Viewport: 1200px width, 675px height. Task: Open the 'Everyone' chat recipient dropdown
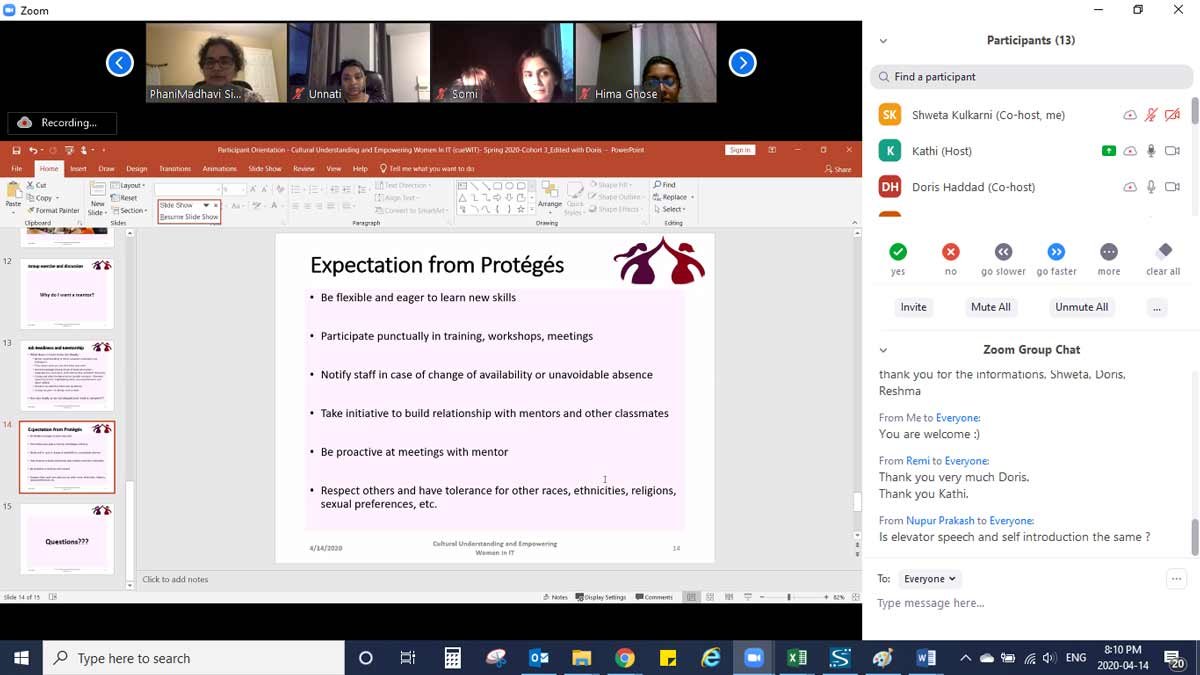coord(930,579)
